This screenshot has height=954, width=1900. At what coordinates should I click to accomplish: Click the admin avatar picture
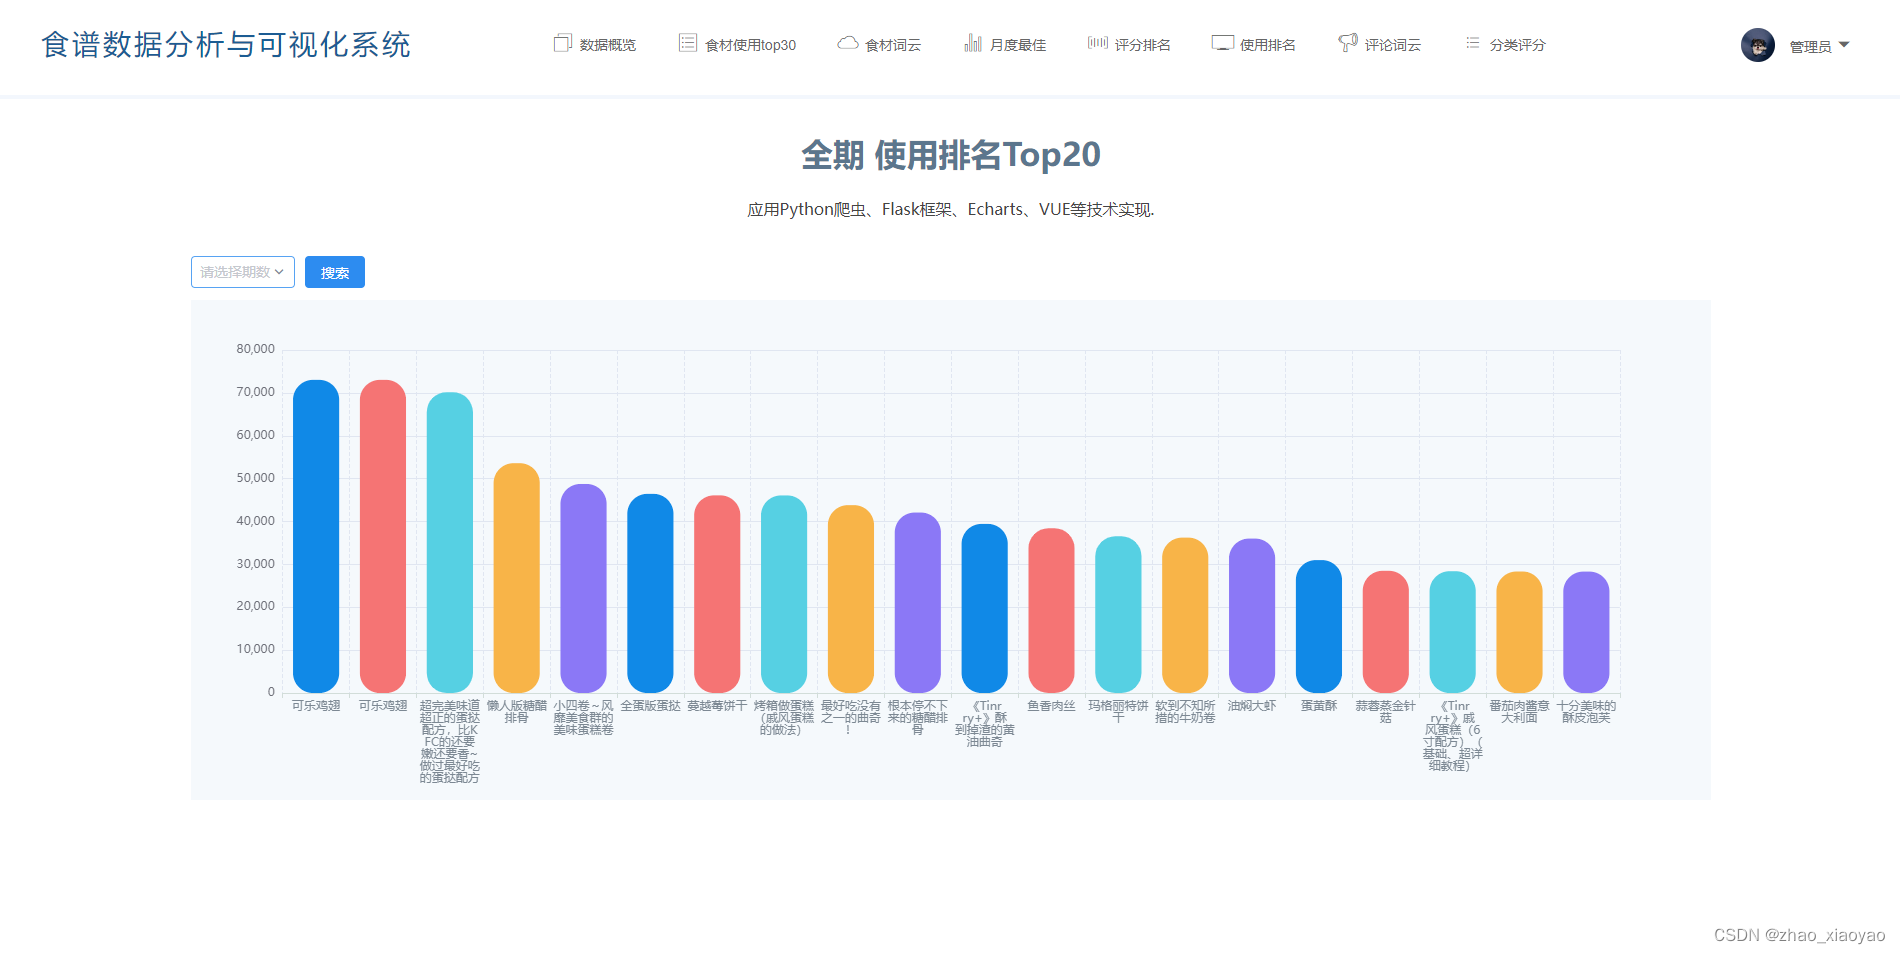point(1757,45)
